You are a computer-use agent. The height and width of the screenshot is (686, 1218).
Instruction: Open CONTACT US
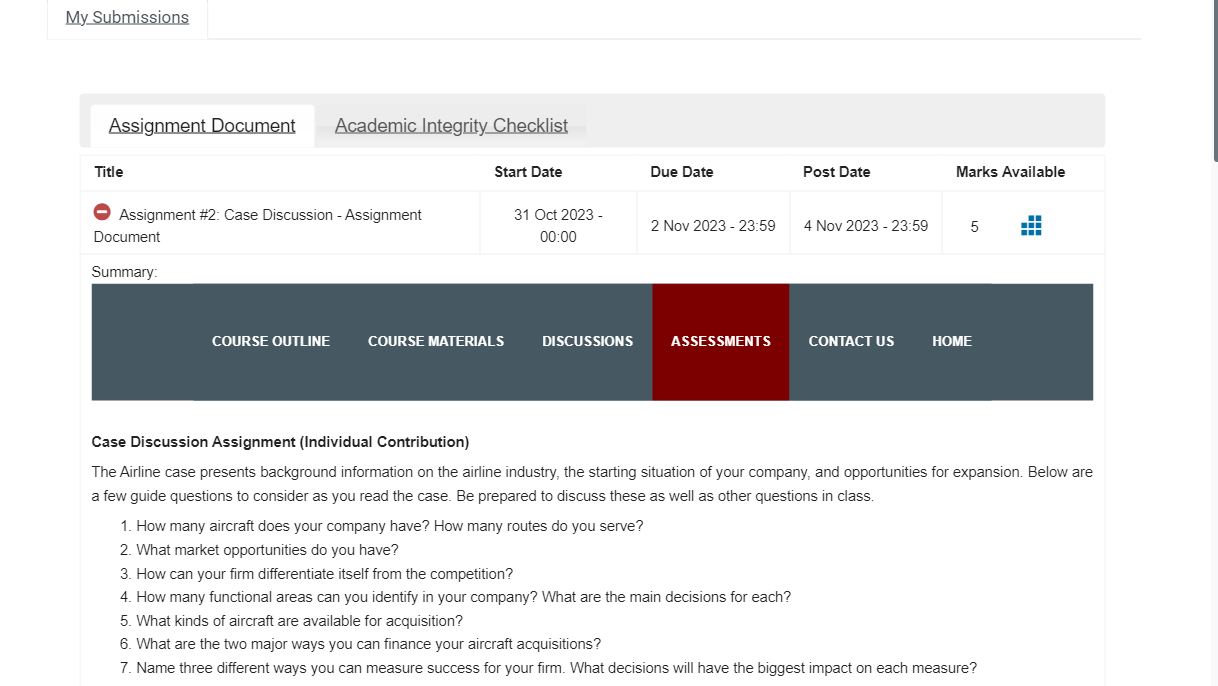click(x=851, y=341)
